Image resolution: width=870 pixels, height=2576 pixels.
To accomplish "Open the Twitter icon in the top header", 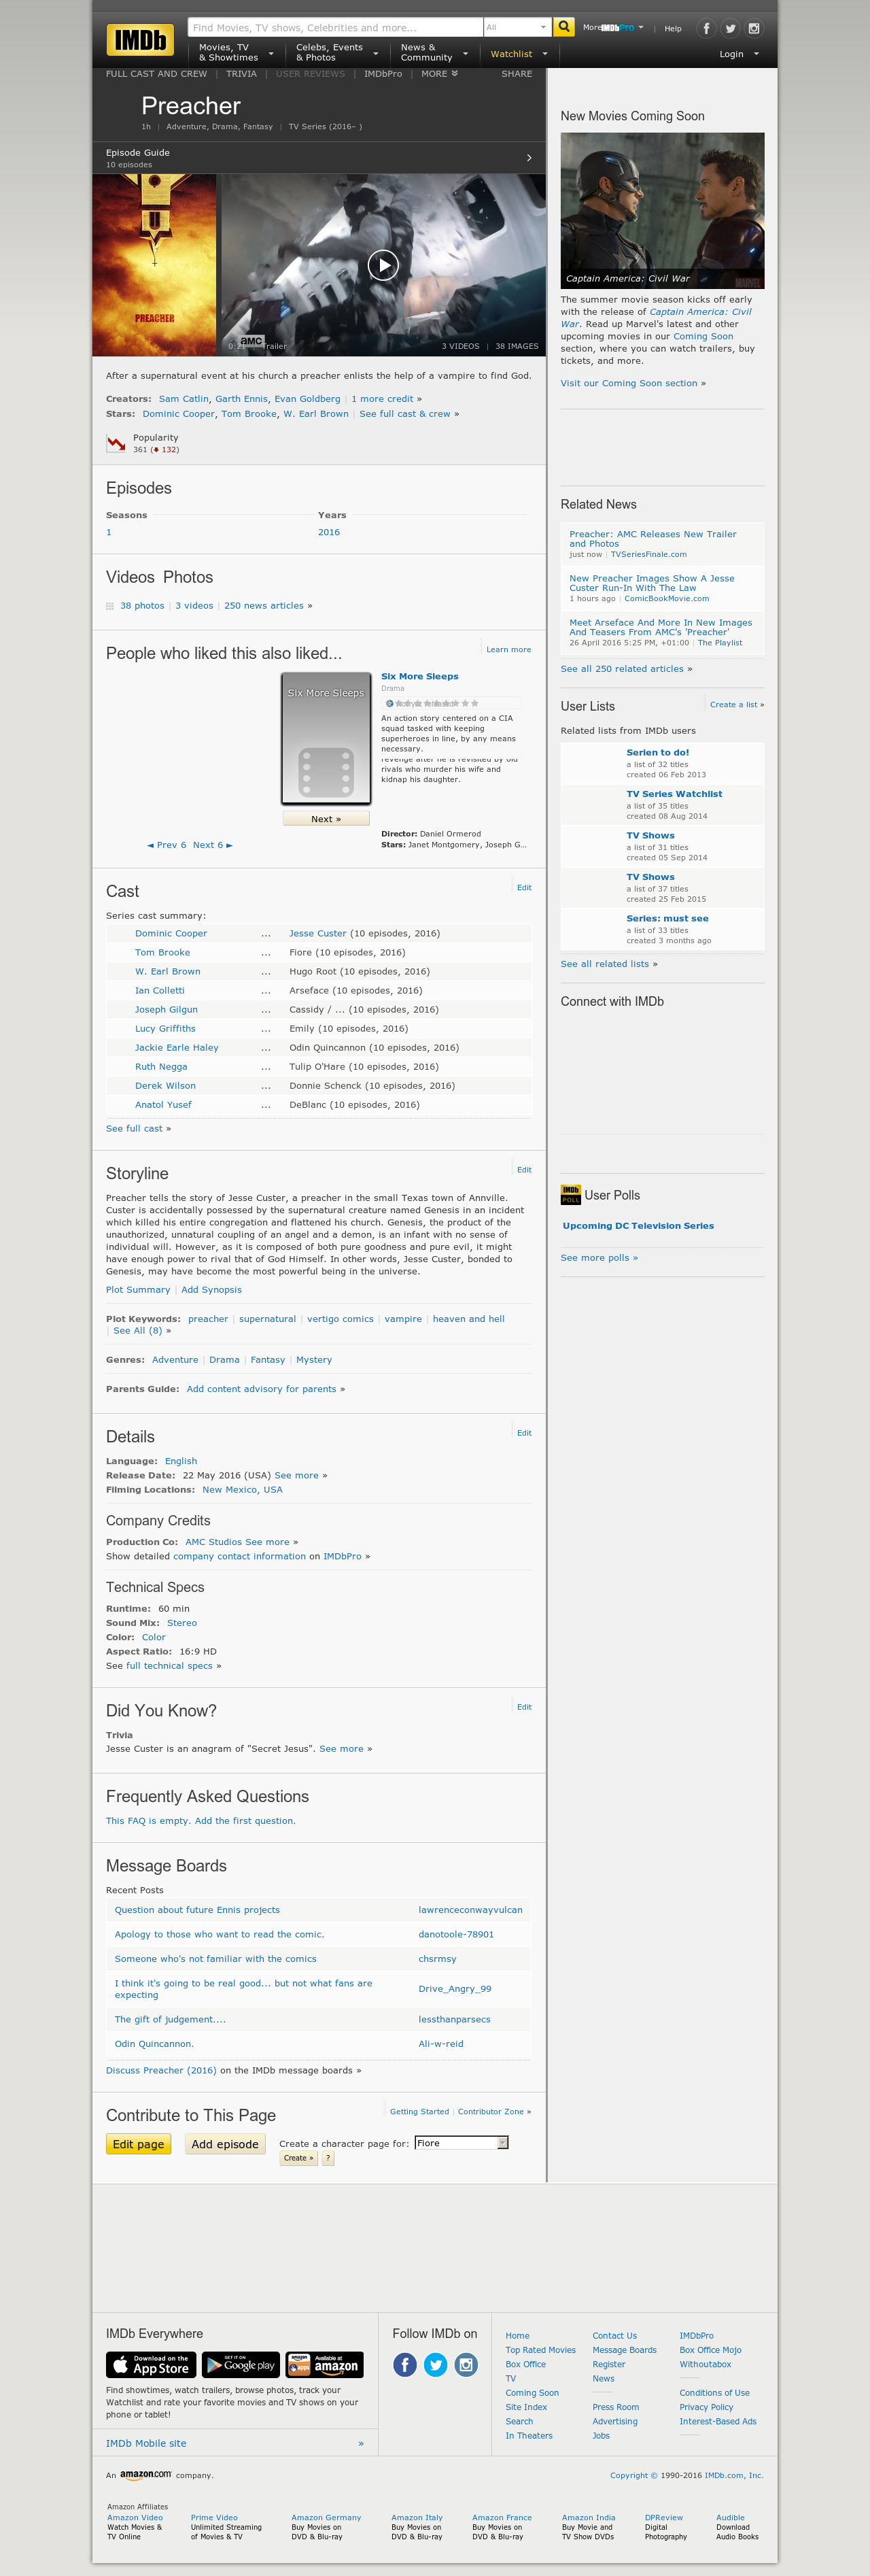I will (x=730, y=28).
